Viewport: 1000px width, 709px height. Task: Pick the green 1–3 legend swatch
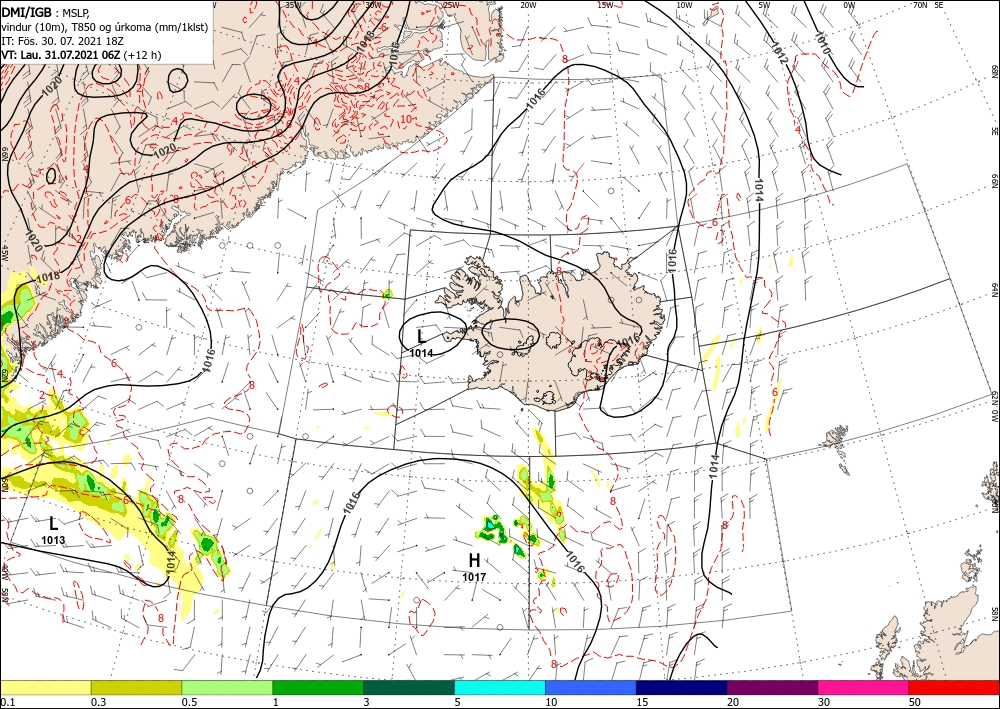(x=318, y=687)
